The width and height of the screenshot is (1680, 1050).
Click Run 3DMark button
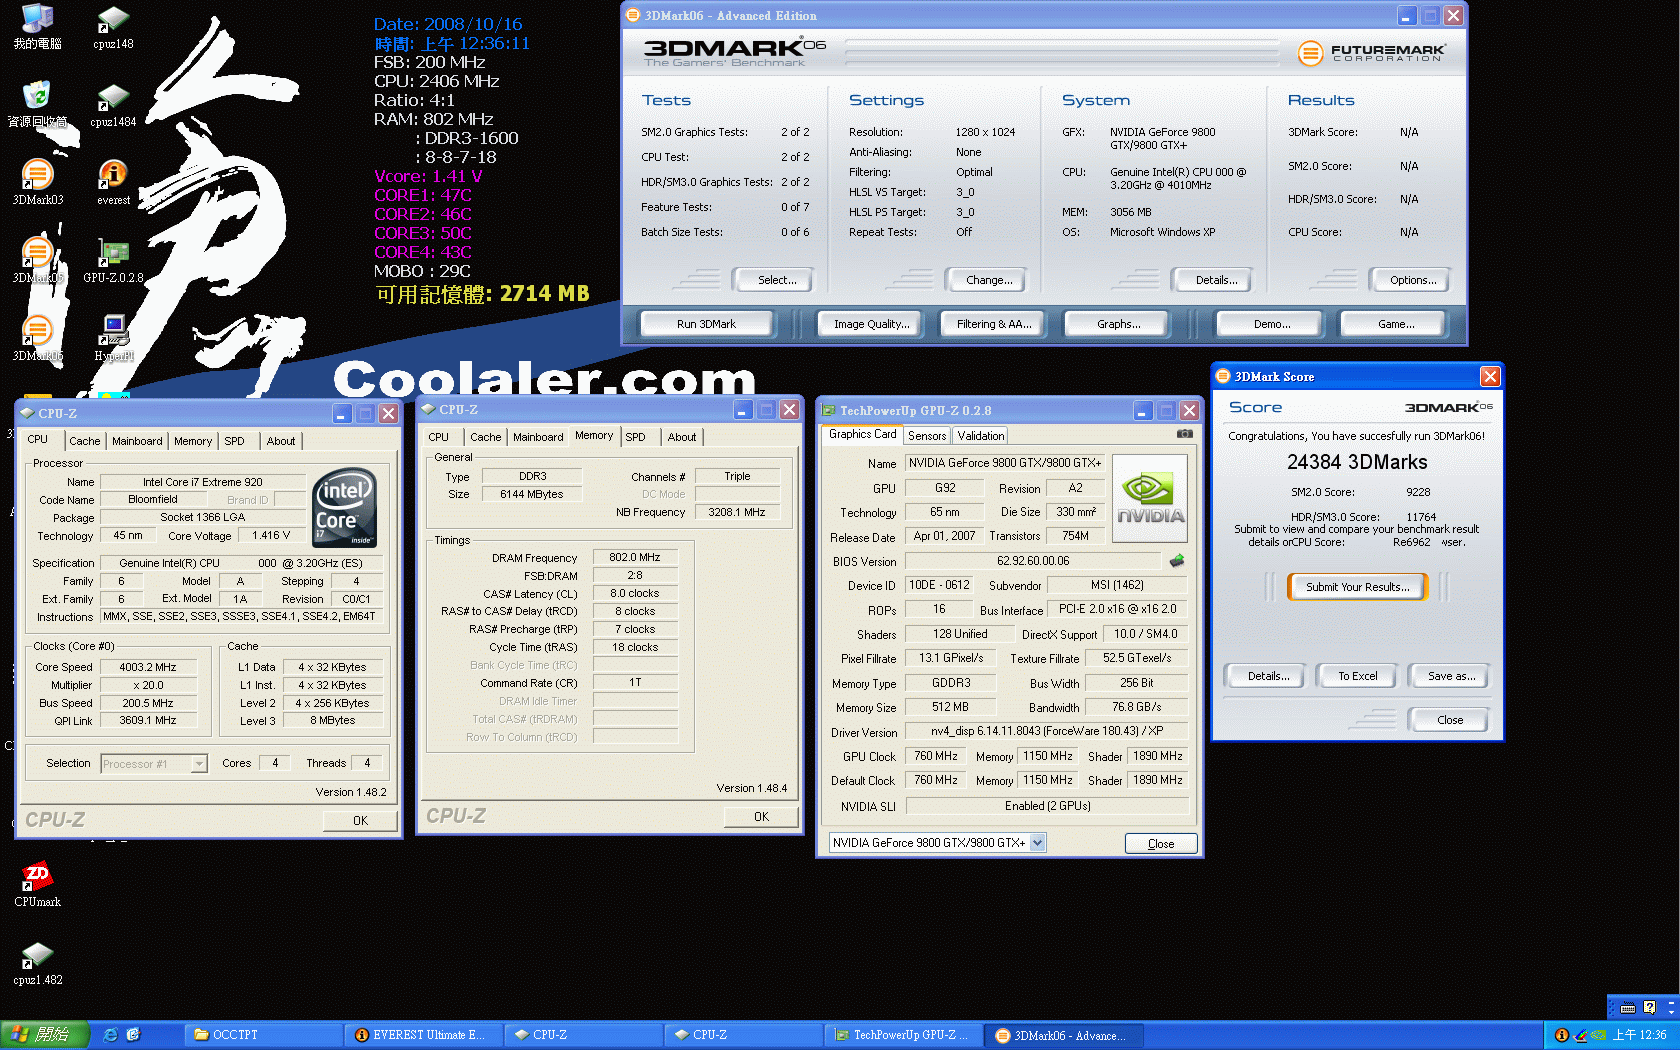[x=706, y=324]
